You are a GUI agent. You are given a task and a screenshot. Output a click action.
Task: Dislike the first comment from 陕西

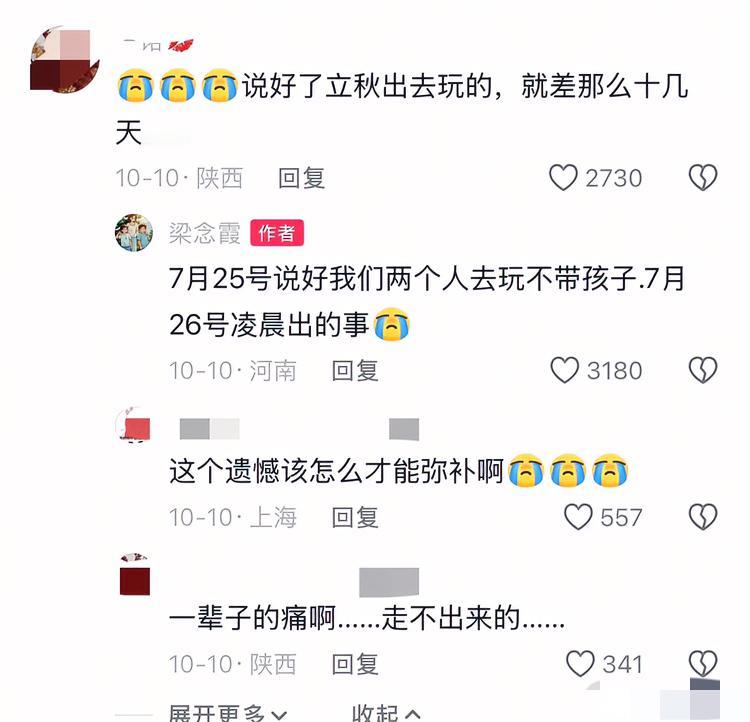tap(703, 178)
